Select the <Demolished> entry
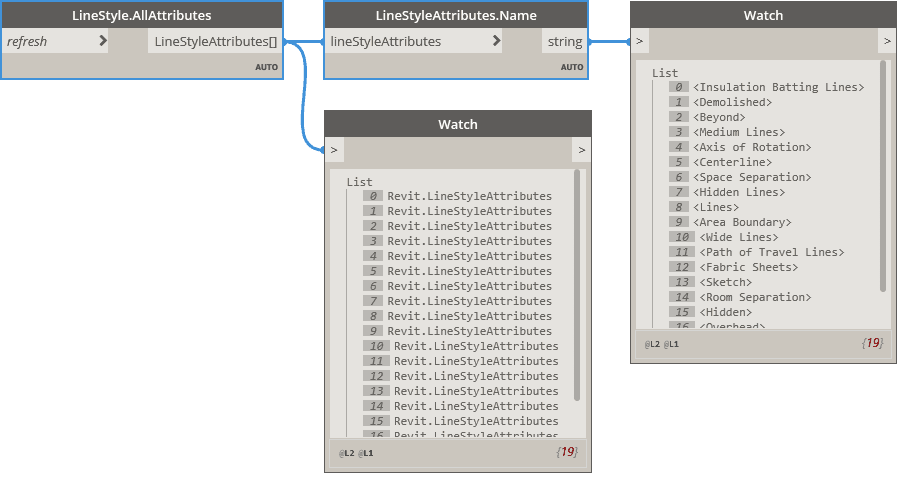The height and width of the screenshot is (477, 897). coord(732,102)
